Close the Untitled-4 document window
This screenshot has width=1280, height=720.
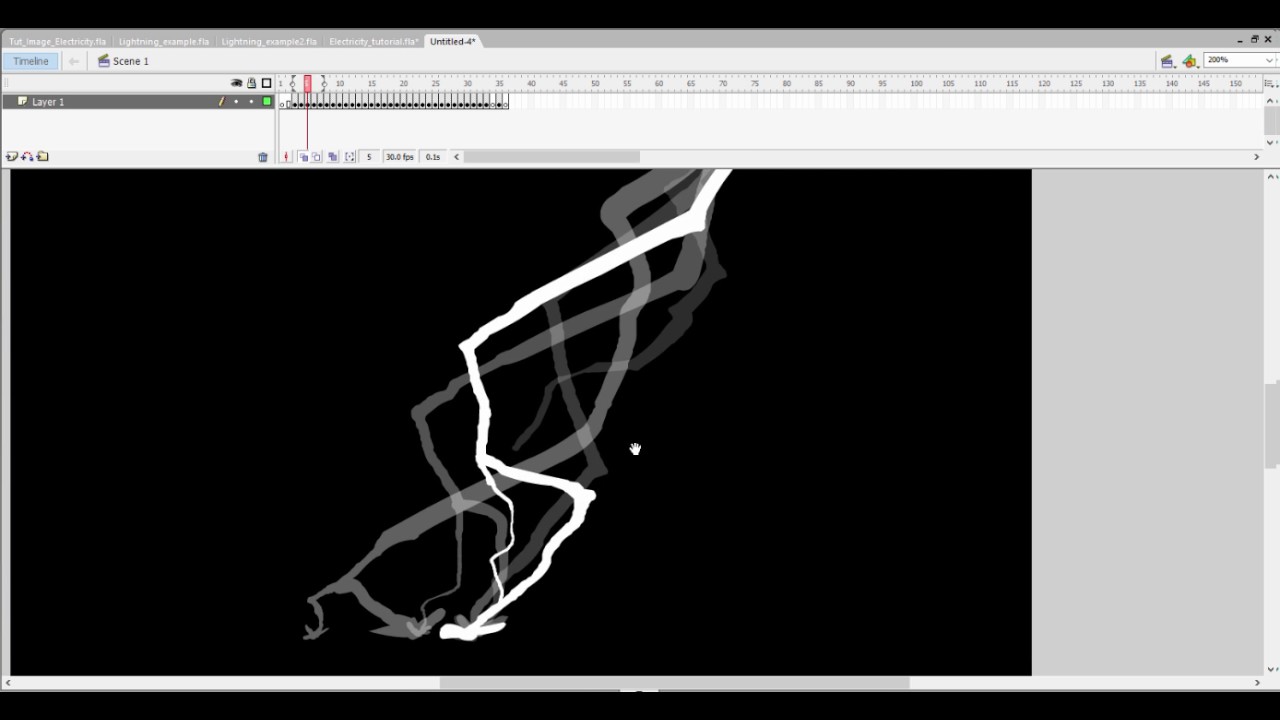[1269, 40]
